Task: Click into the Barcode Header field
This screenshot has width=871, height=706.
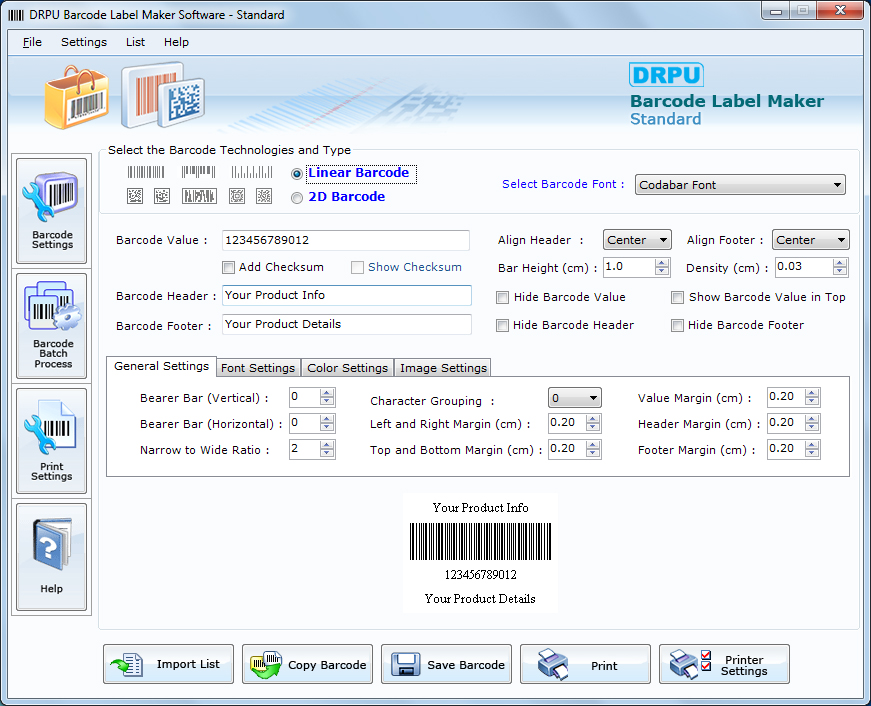Action: tap(347, 296)
